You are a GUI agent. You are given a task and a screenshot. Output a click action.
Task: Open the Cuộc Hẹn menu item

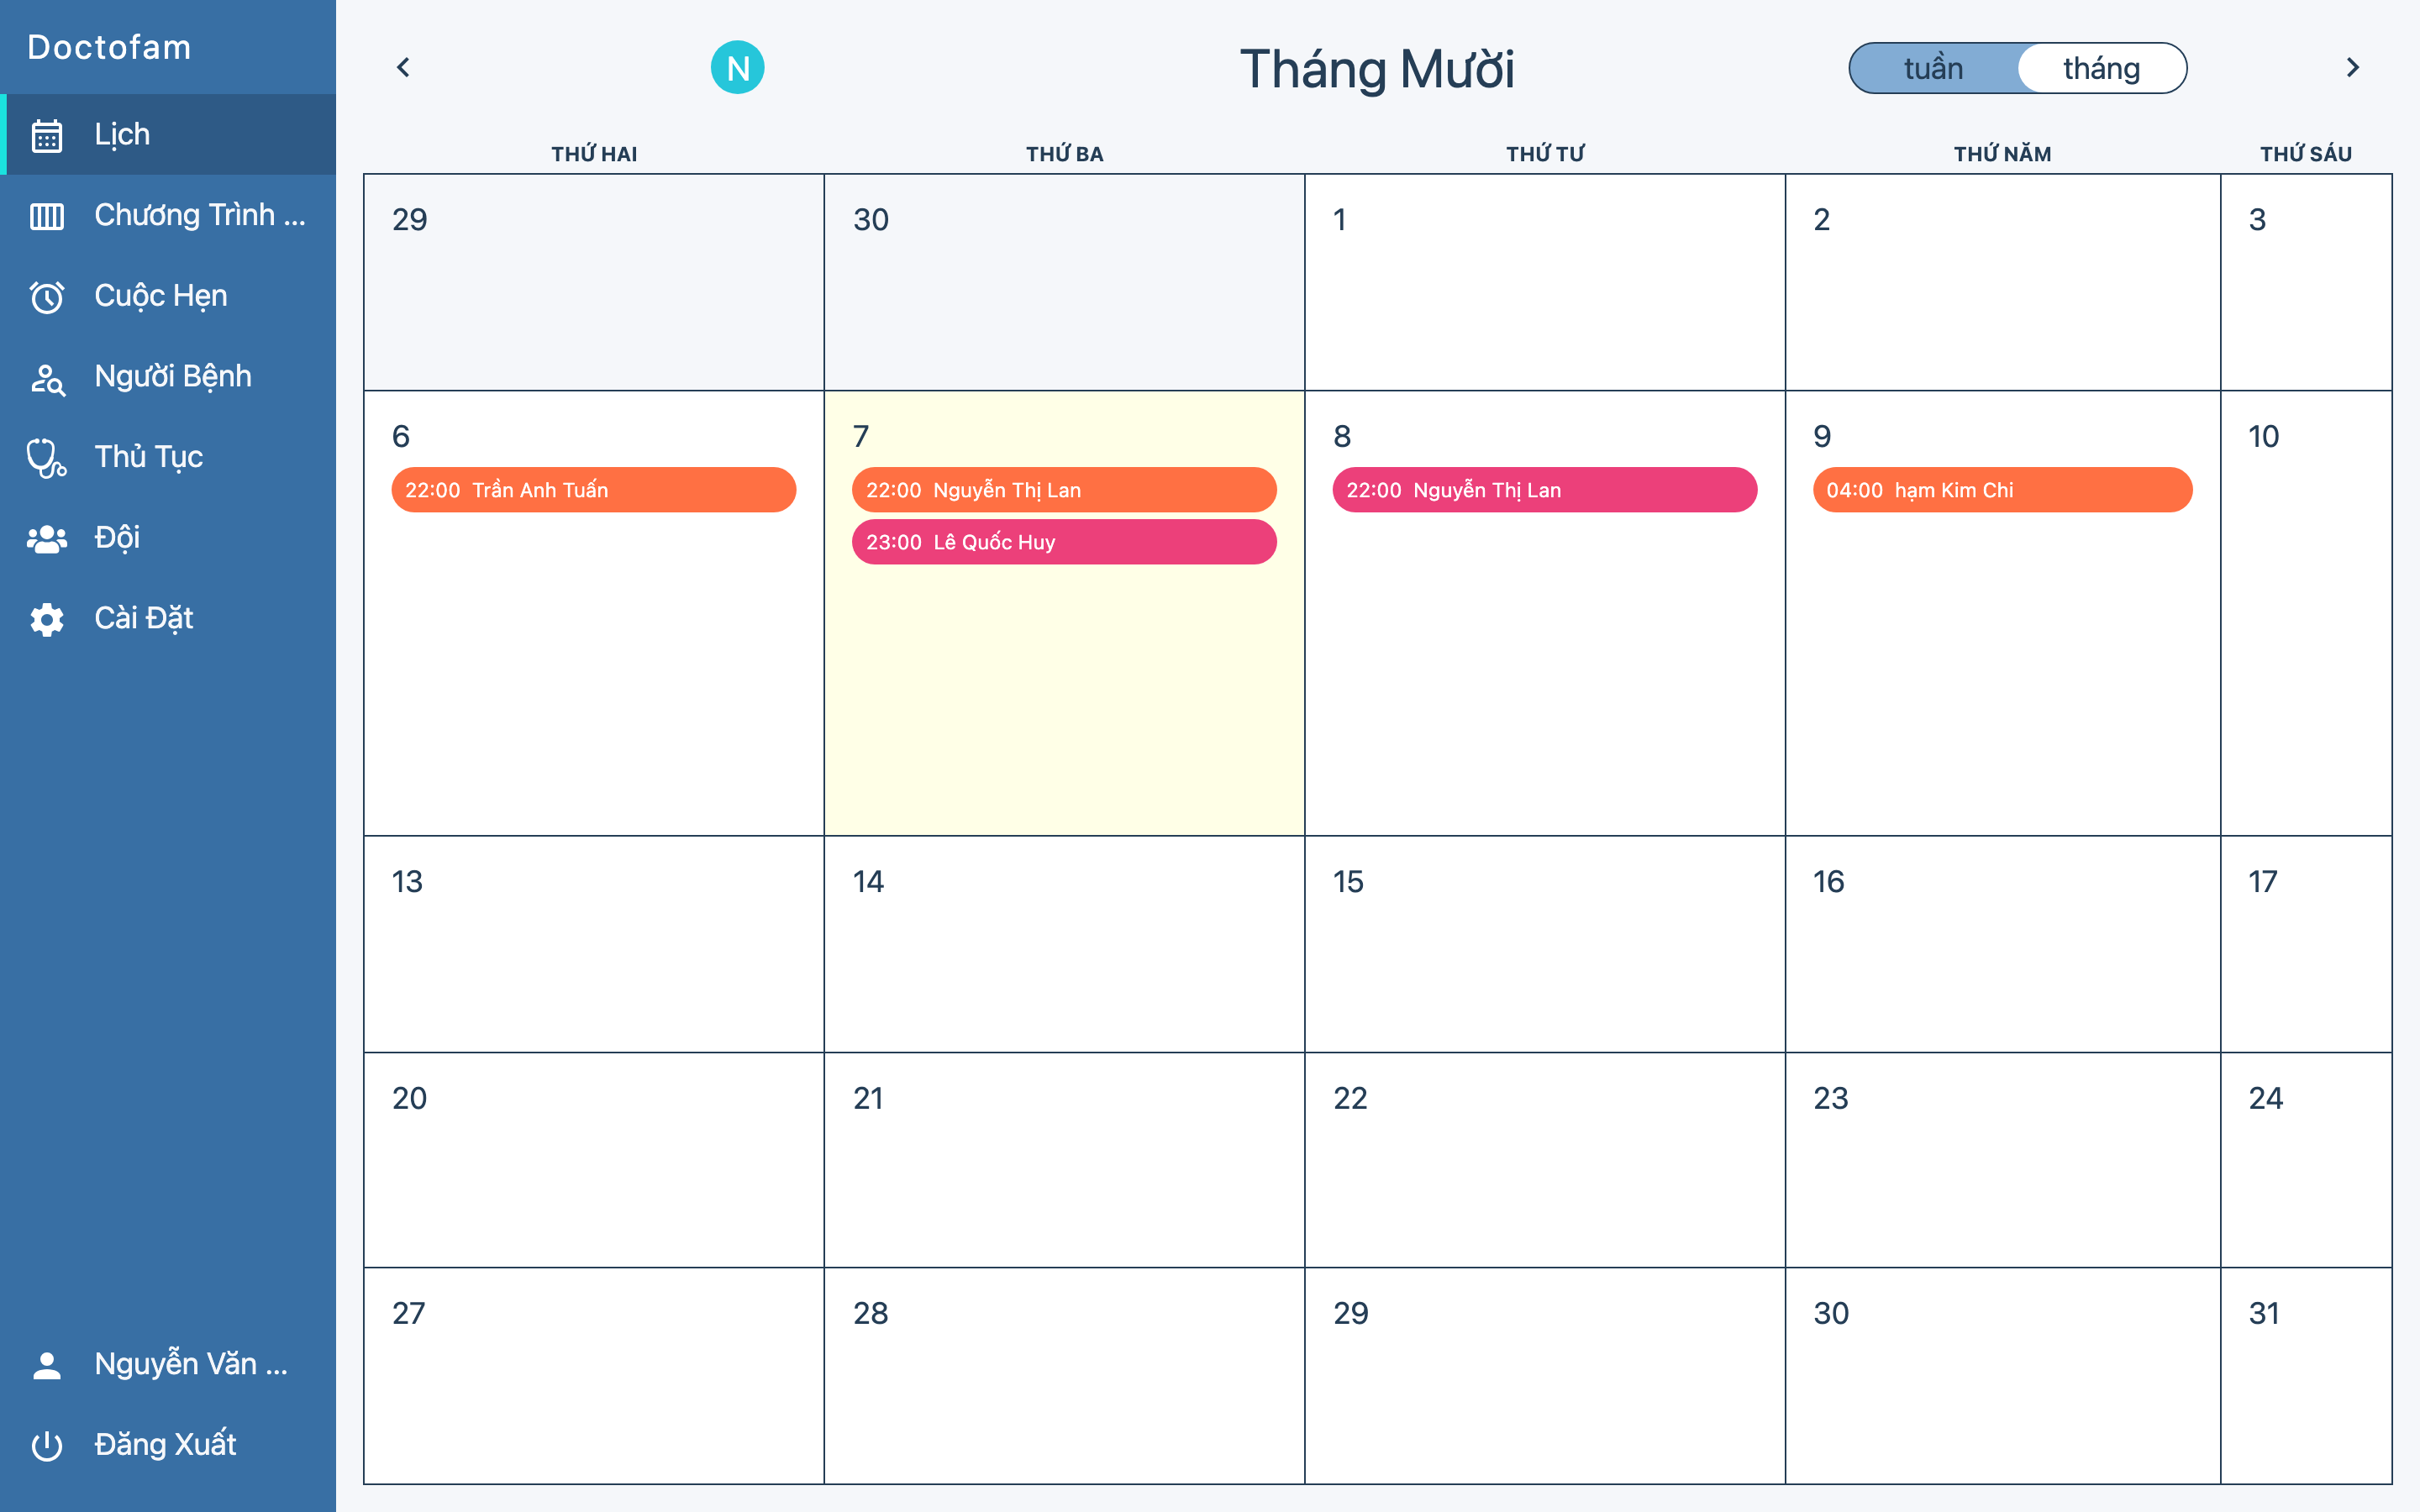click(161, 296)
